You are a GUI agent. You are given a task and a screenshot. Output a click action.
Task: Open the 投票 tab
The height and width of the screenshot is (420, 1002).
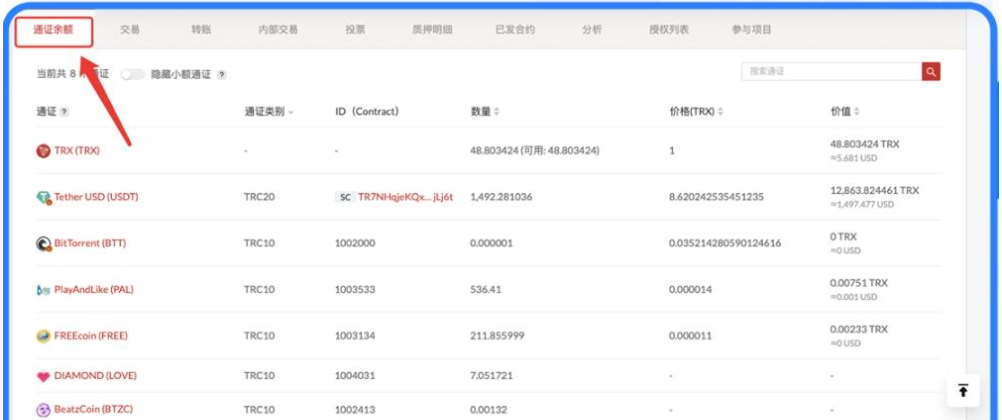[x=355, y=30]
